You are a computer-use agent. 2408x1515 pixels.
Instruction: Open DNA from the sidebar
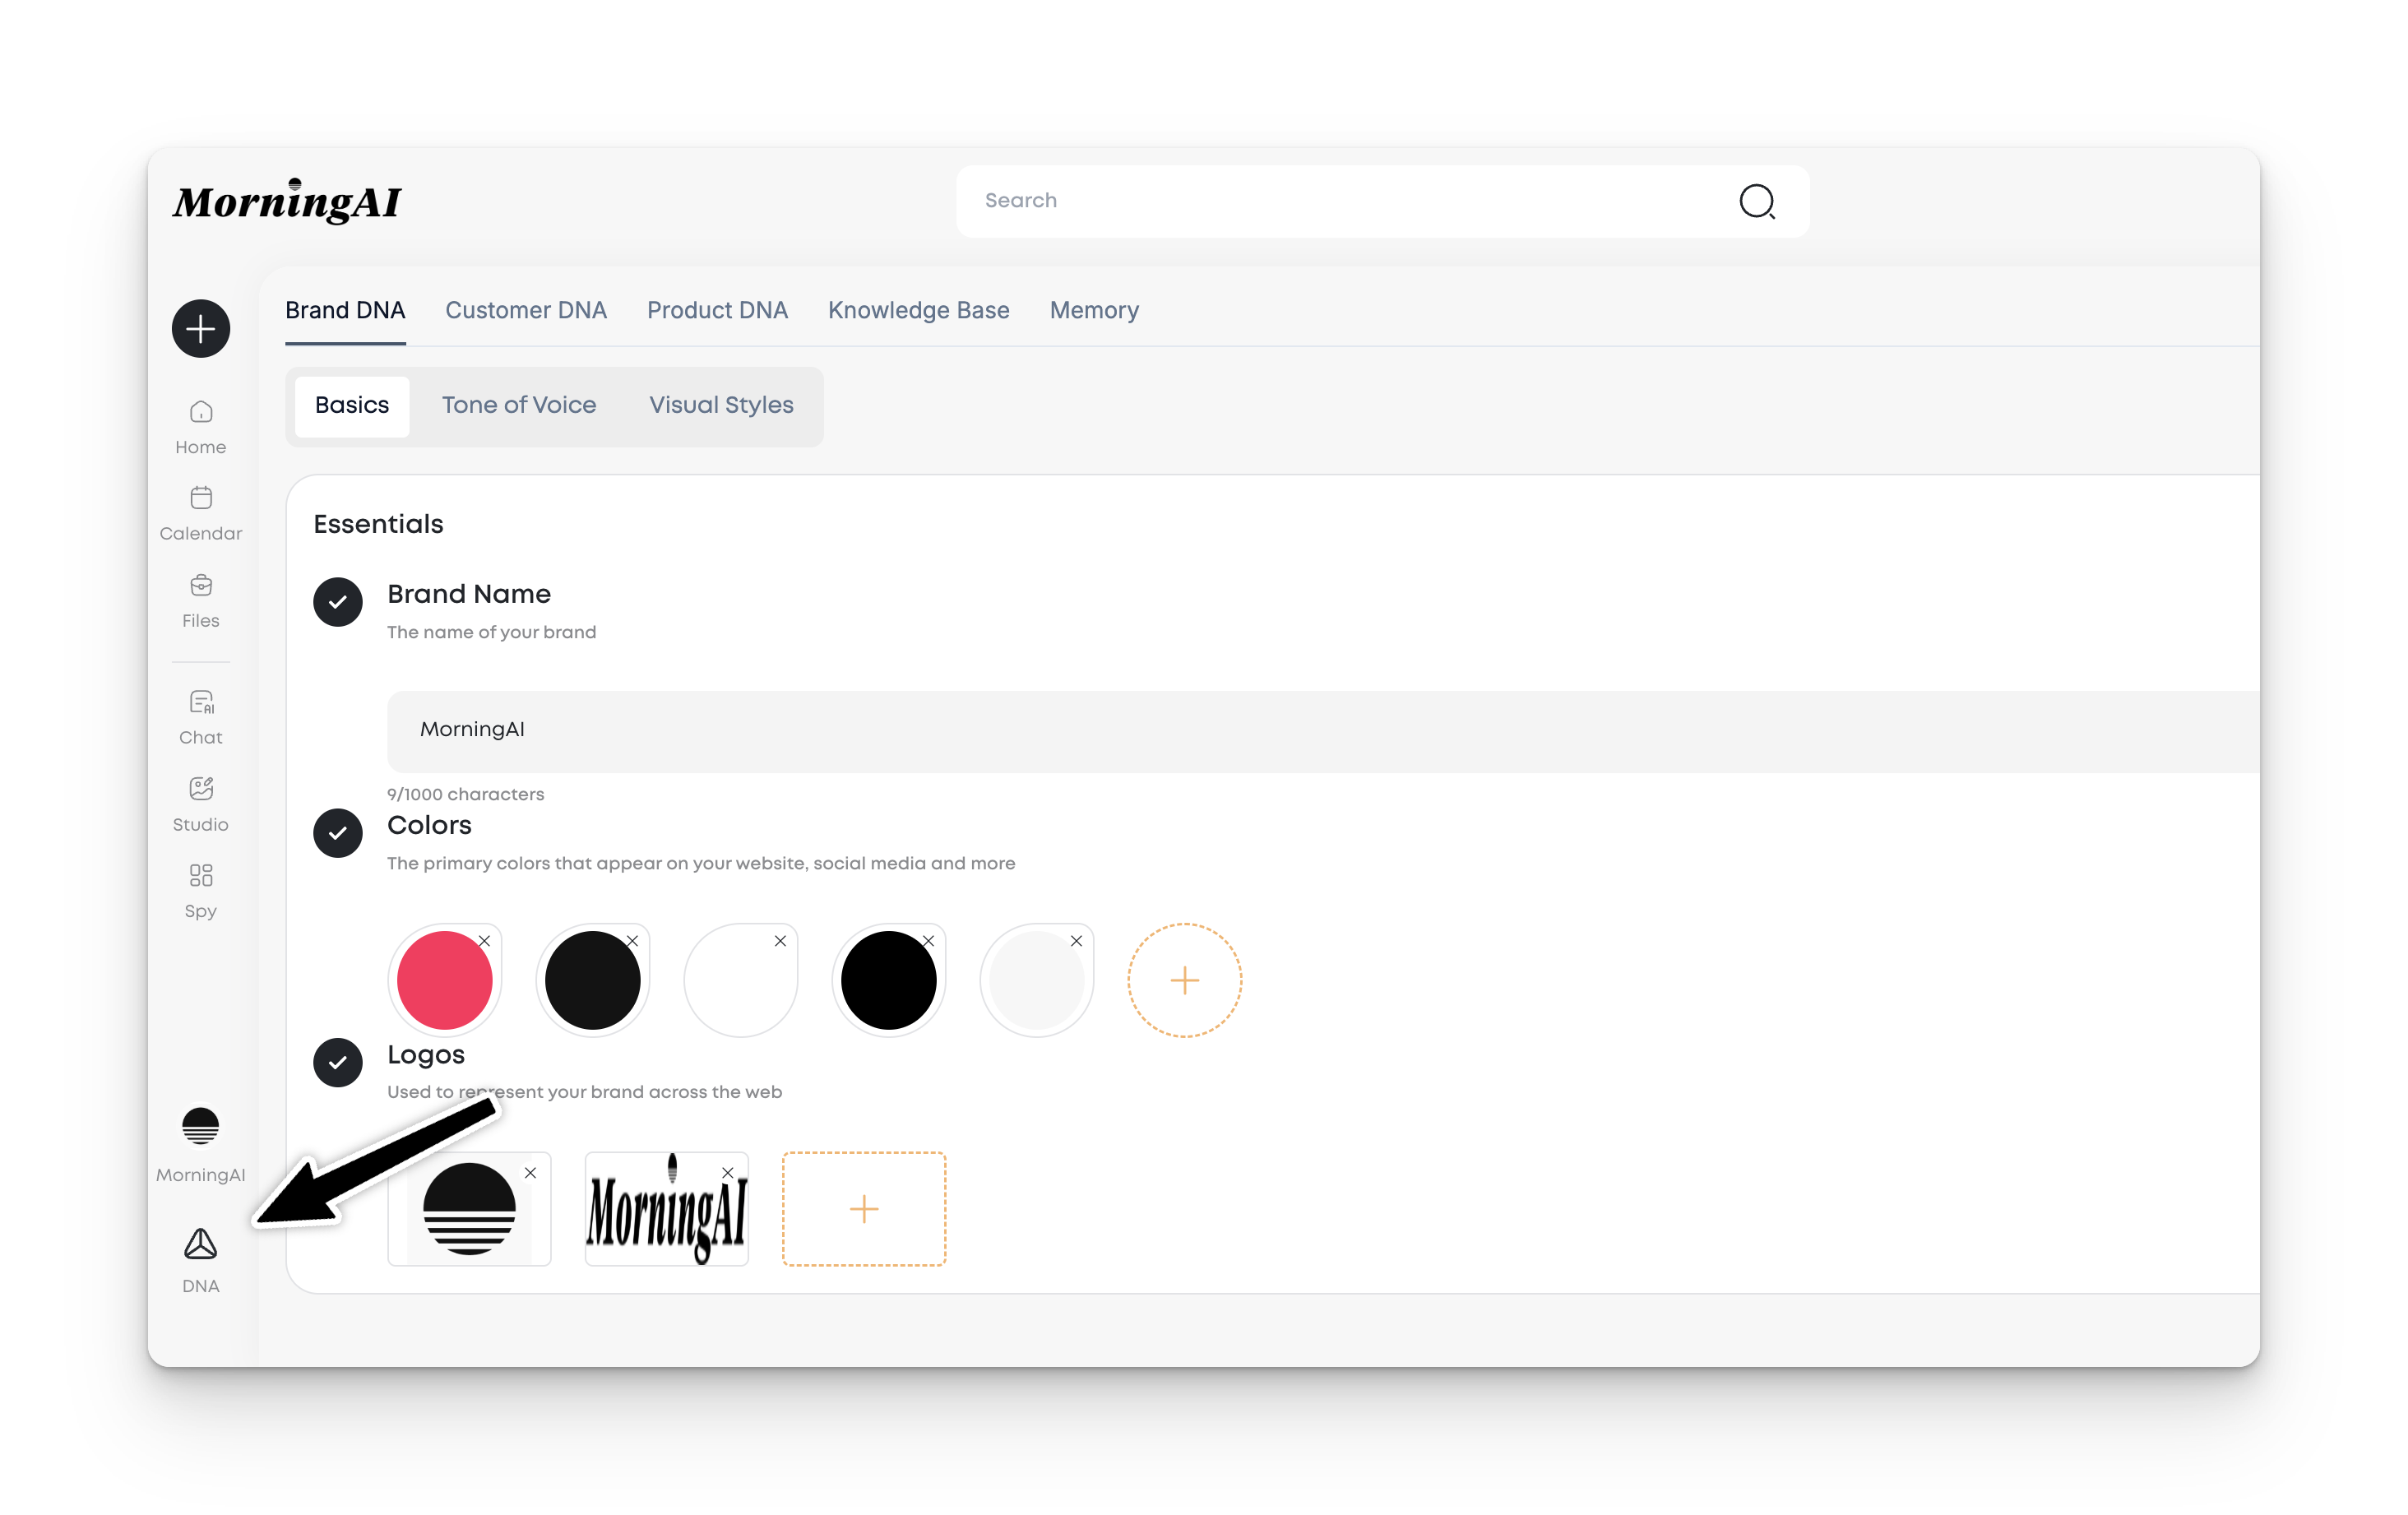[201, 1261]
